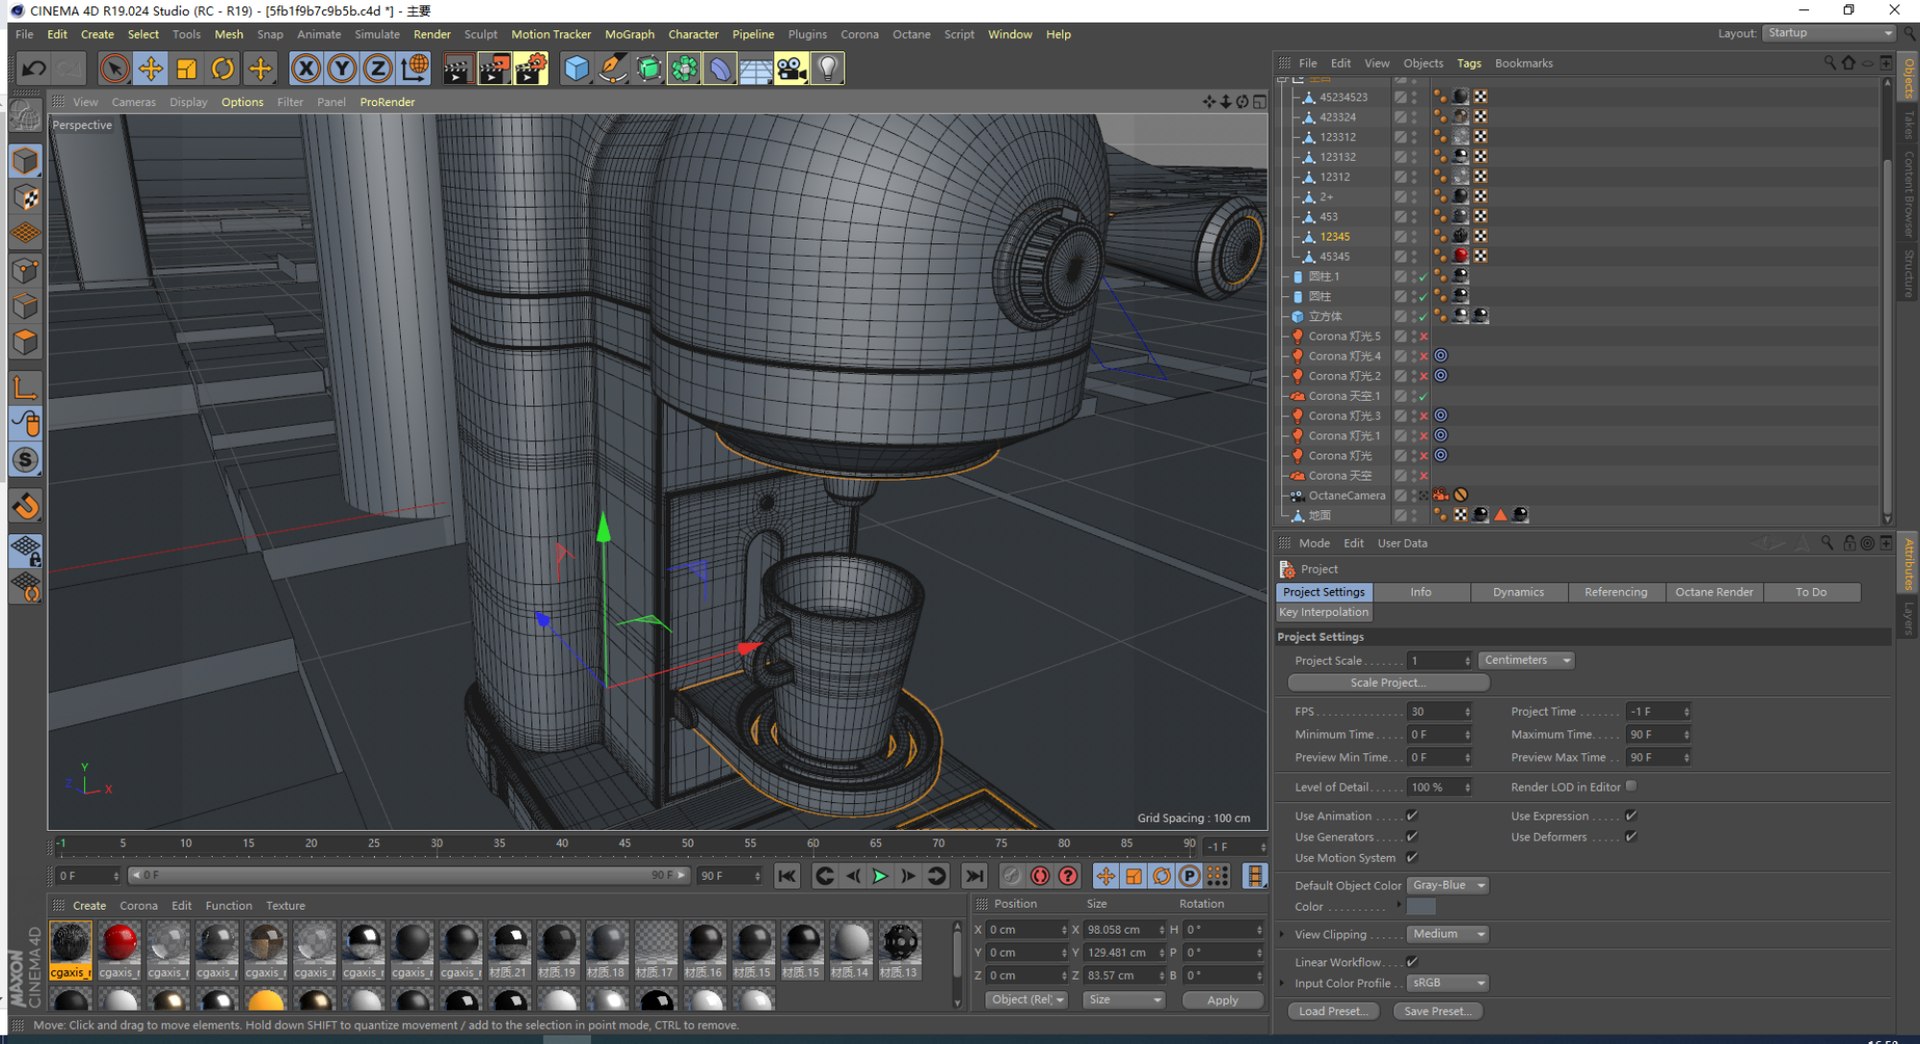Switch to the Dynamics tab

[1518, 592]
